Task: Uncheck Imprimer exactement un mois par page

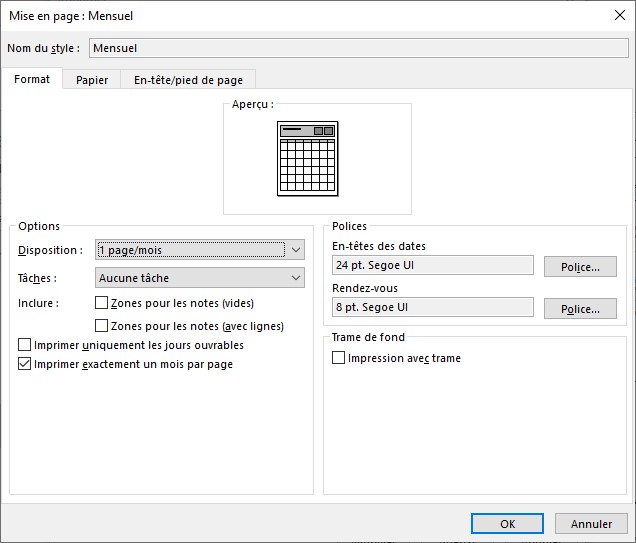Action: point(26,364)
